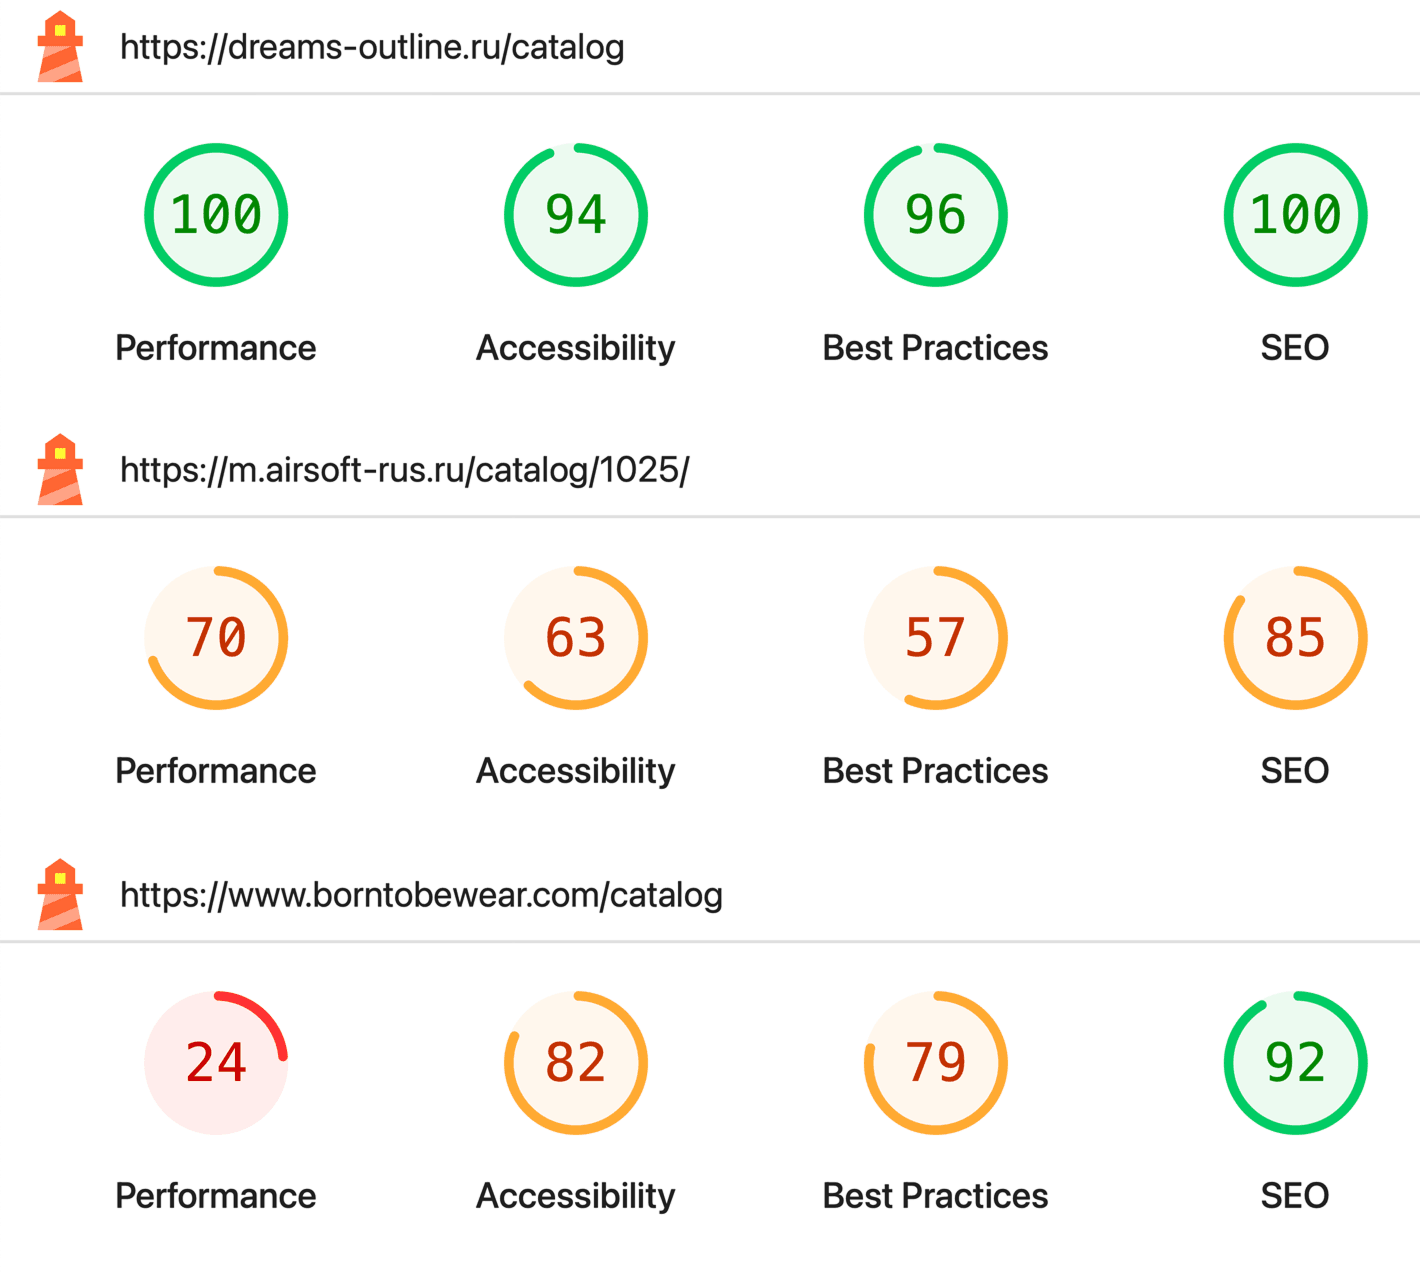Select the SEO 85 score gauge
The height and width of the screenshot is (1273, 1420).
click(x=1296, y=638)
